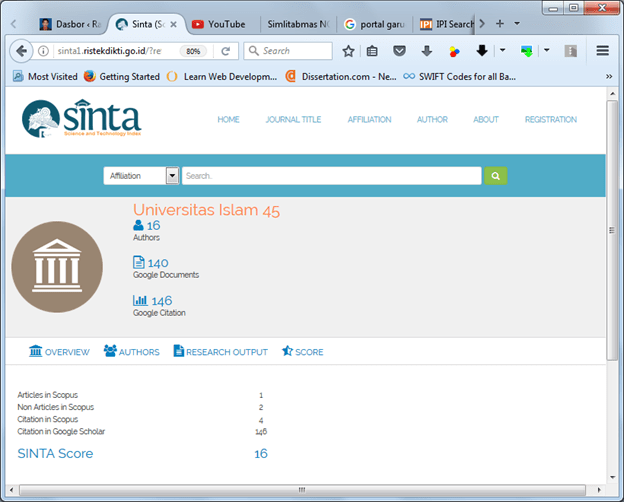
Task: Show more bookmarks toolbar items chevron
Action: coord(609,76)
